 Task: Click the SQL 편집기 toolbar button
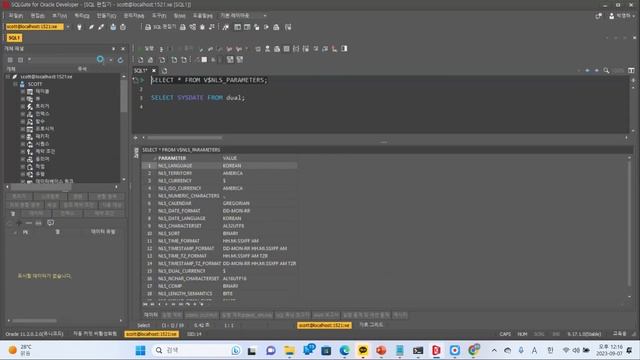[160, 27]
